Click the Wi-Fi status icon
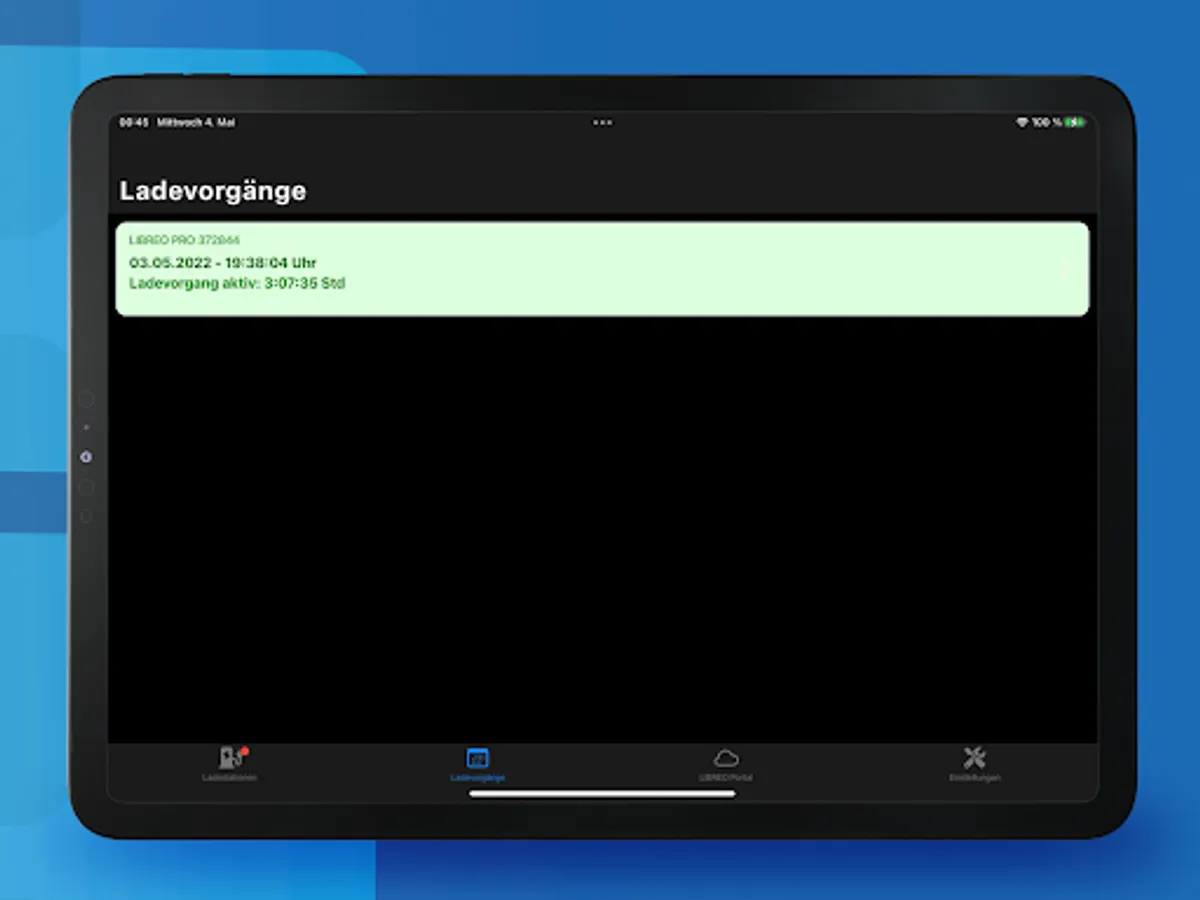 coord(1021,122)
